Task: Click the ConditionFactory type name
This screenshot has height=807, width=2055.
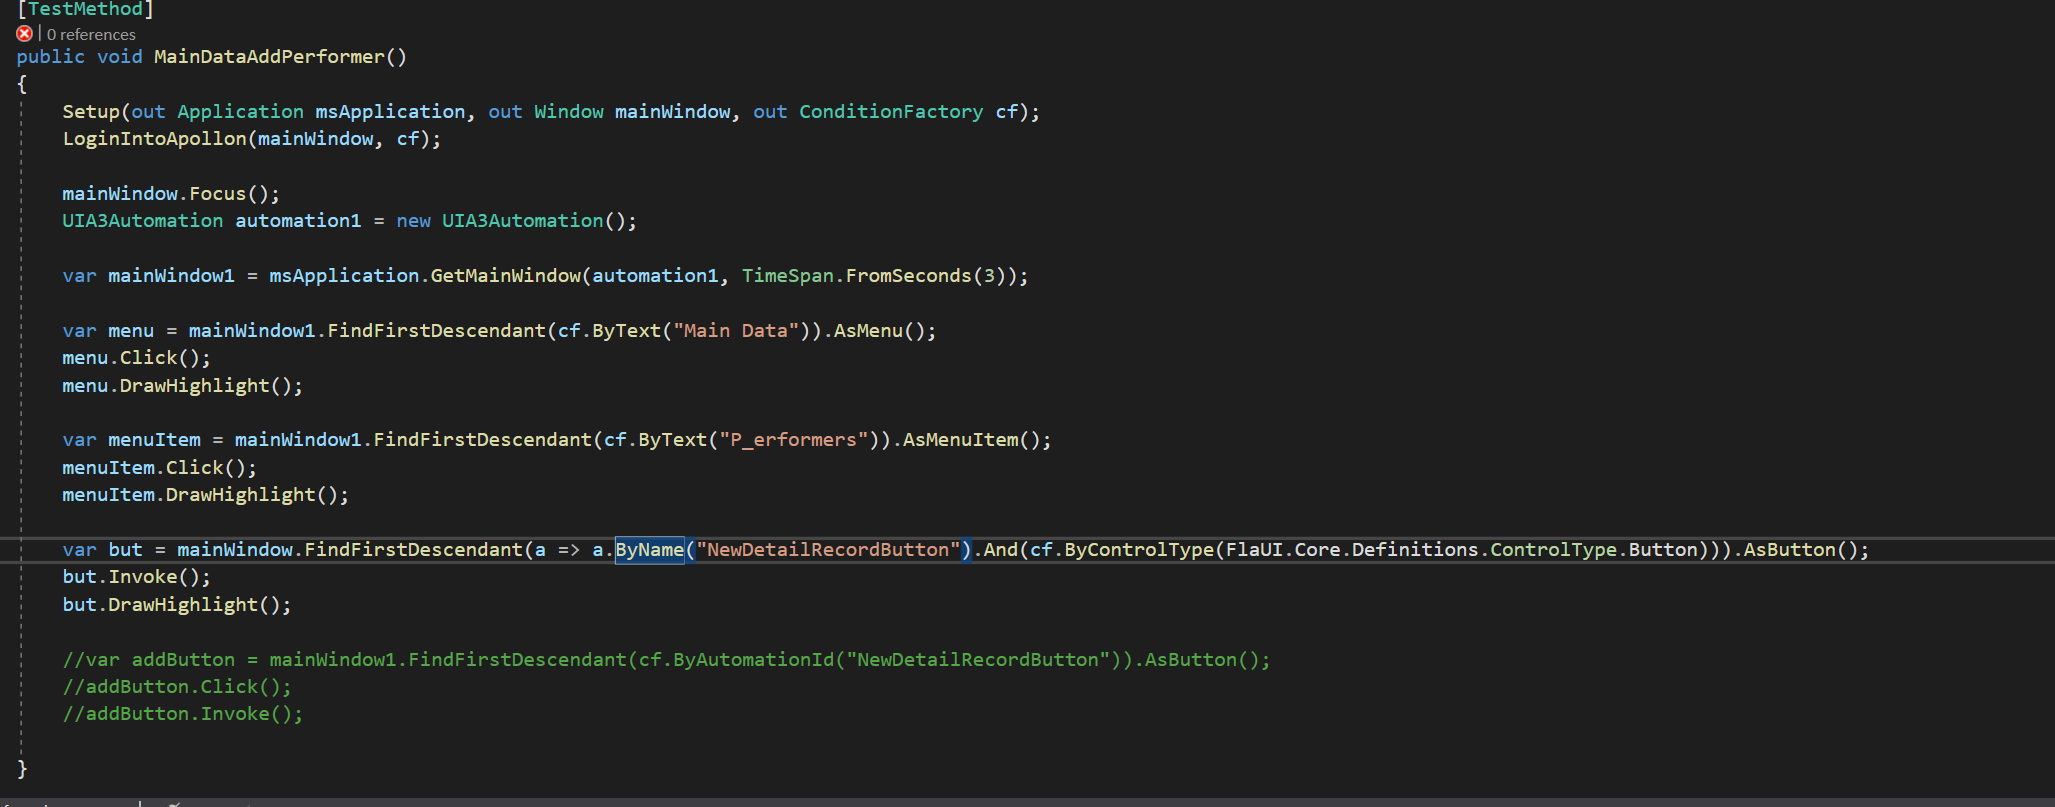Action: (x=891, y=112)
